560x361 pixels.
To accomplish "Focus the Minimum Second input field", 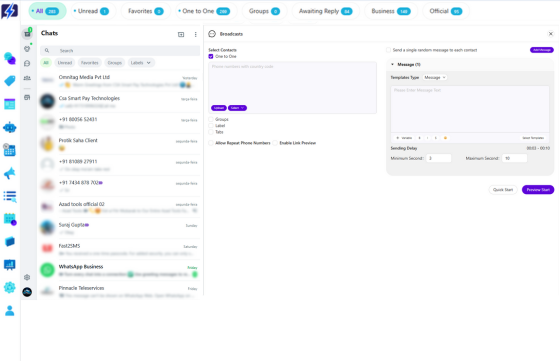I will click(439, 158).
